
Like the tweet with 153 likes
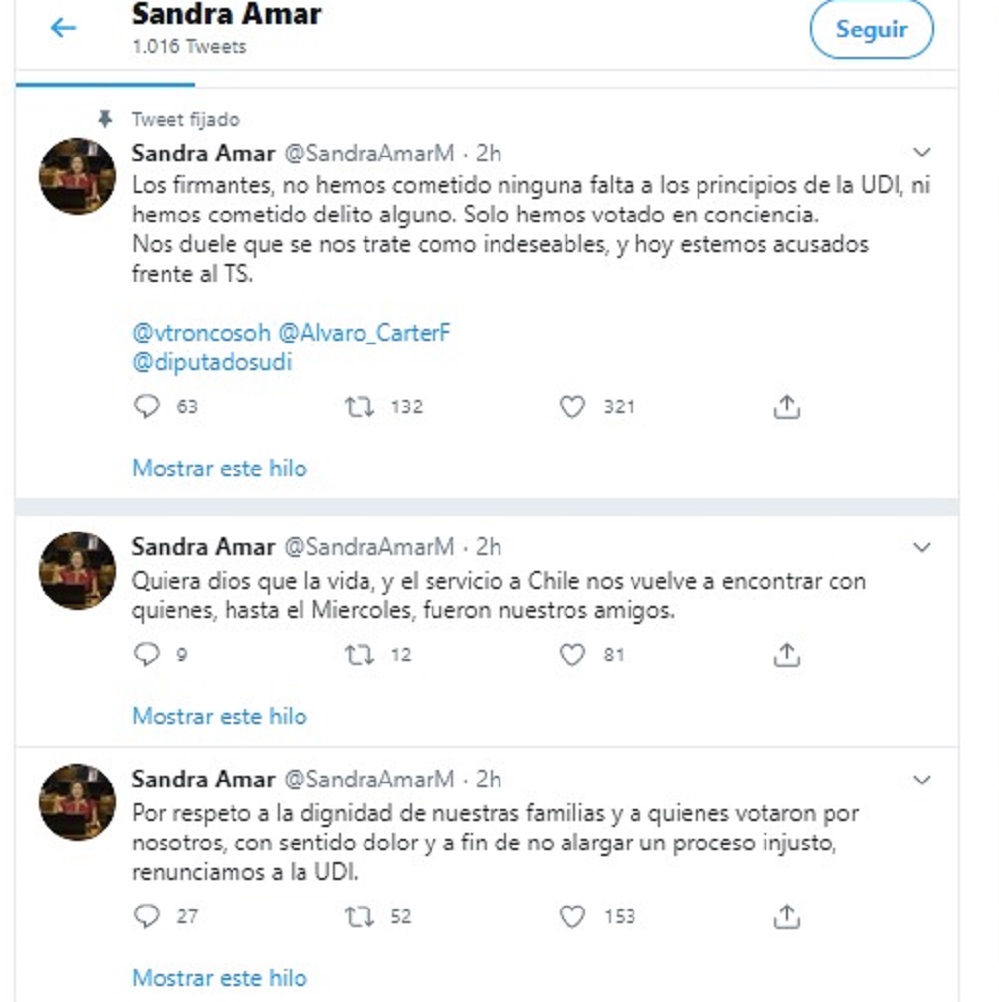pos(572,916)
